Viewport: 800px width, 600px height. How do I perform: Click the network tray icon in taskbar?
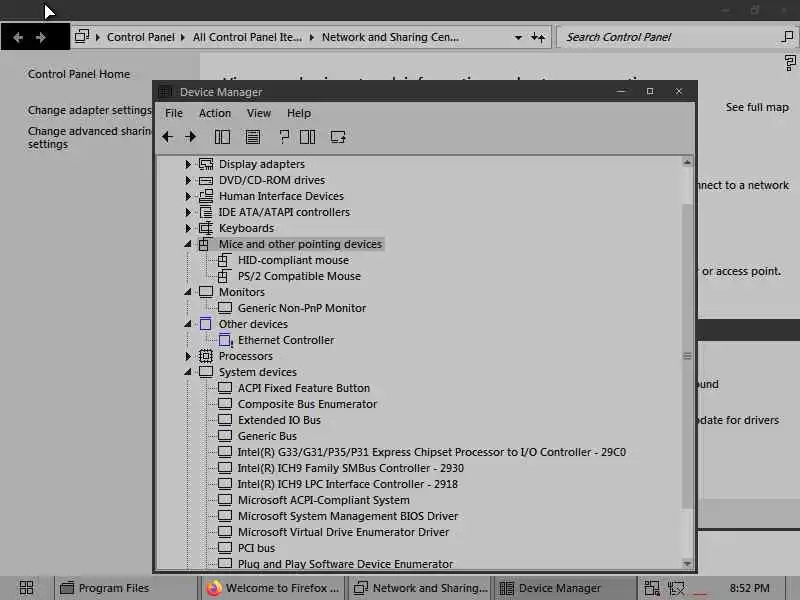677,588
